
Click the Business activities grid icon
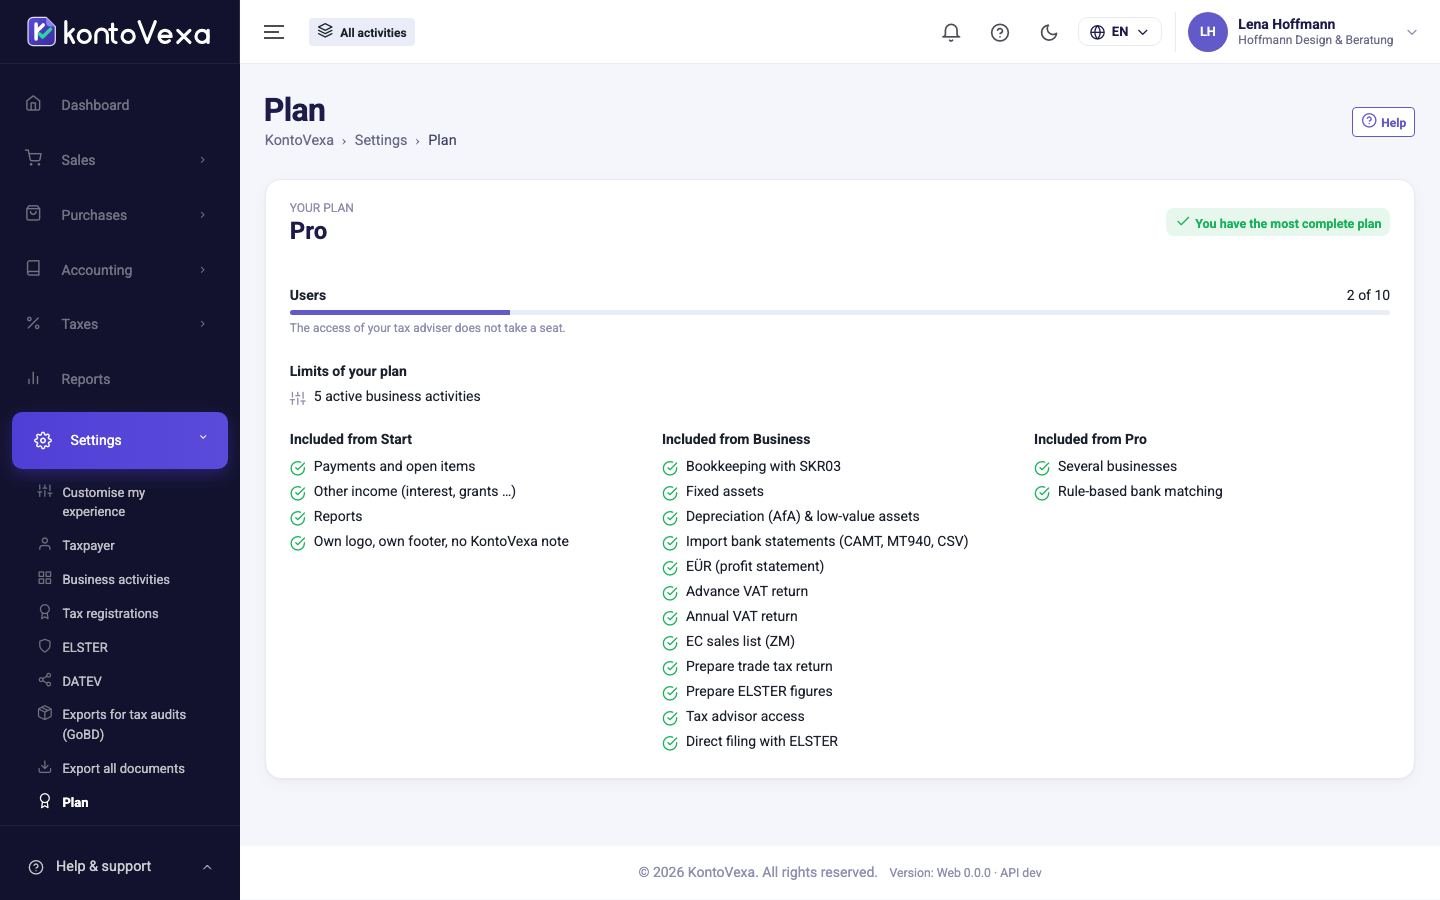click(x=44, y=578)
